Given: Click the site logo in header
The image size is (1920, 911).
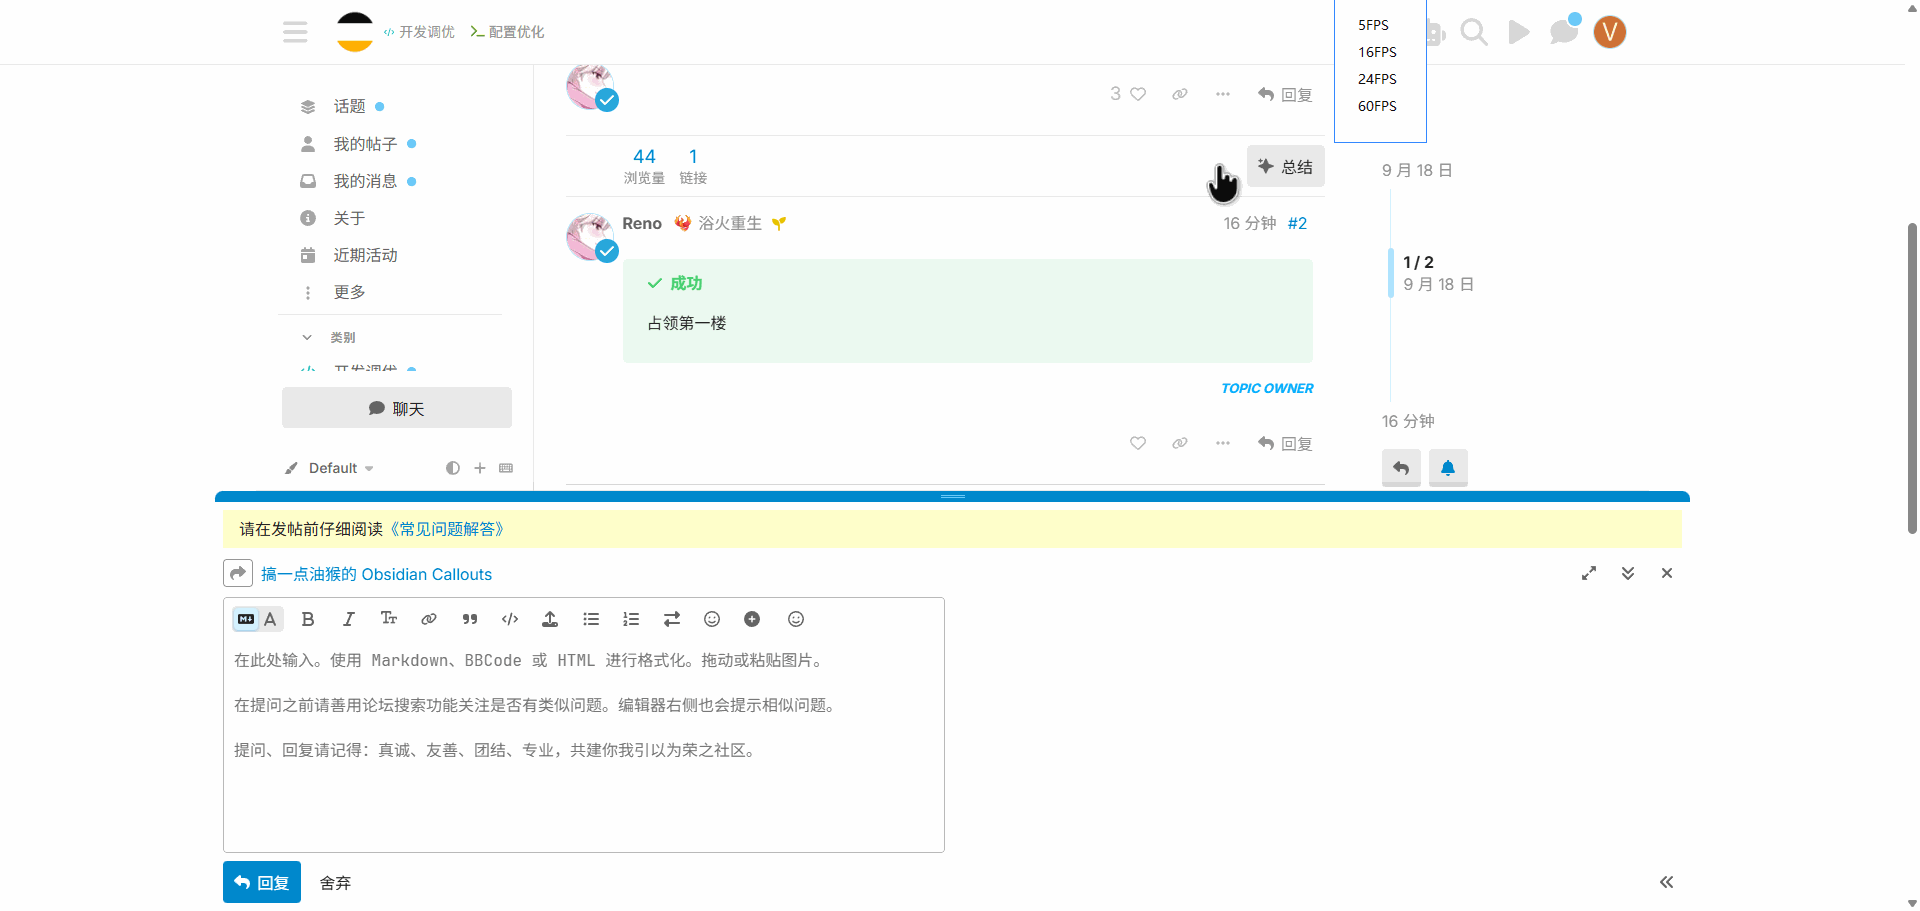Looking at the screenshot, I should (x=355, y=32).
